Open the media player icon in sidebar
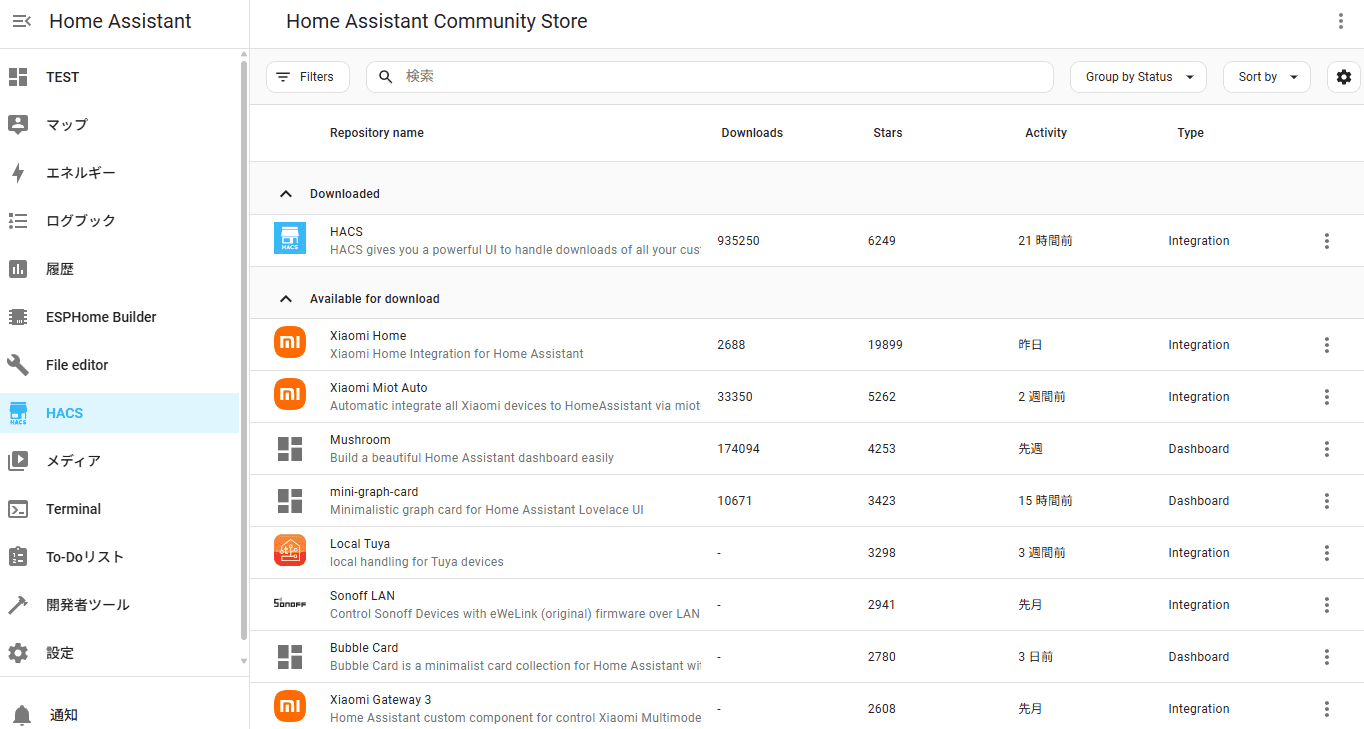1364x729 pixels. [x=18, y=461]
